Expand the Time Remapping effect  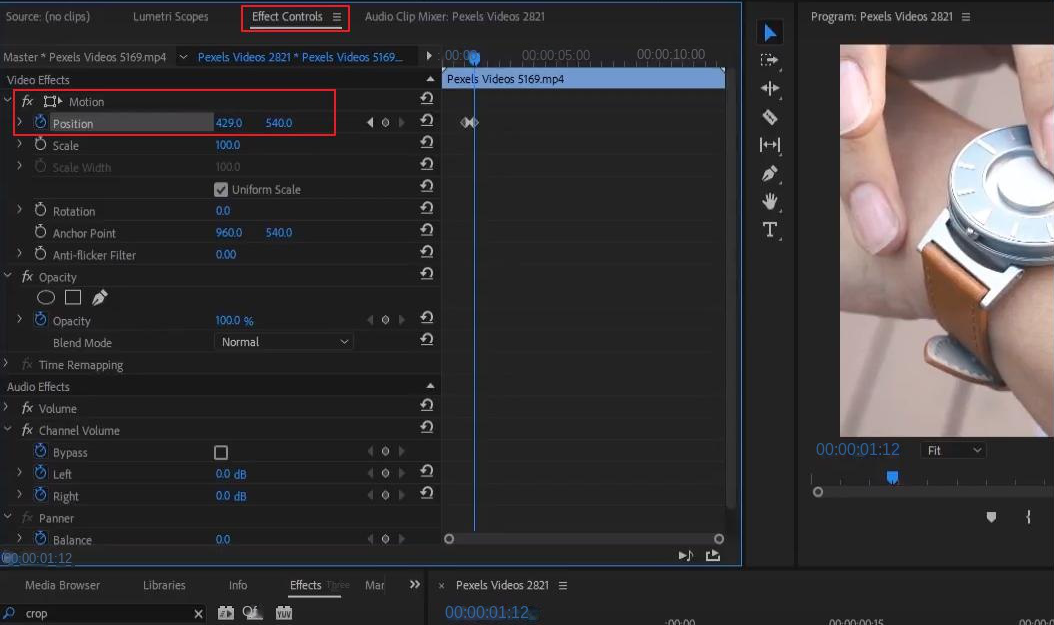tap(6, 364)
